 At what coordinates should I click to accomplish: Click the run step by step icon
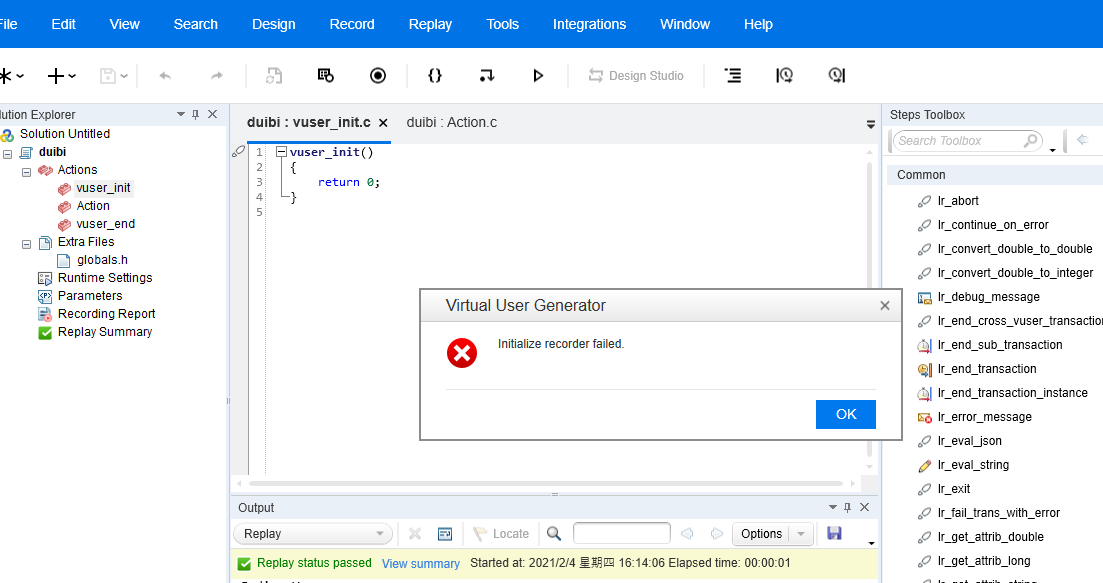[x=486, y=75]
